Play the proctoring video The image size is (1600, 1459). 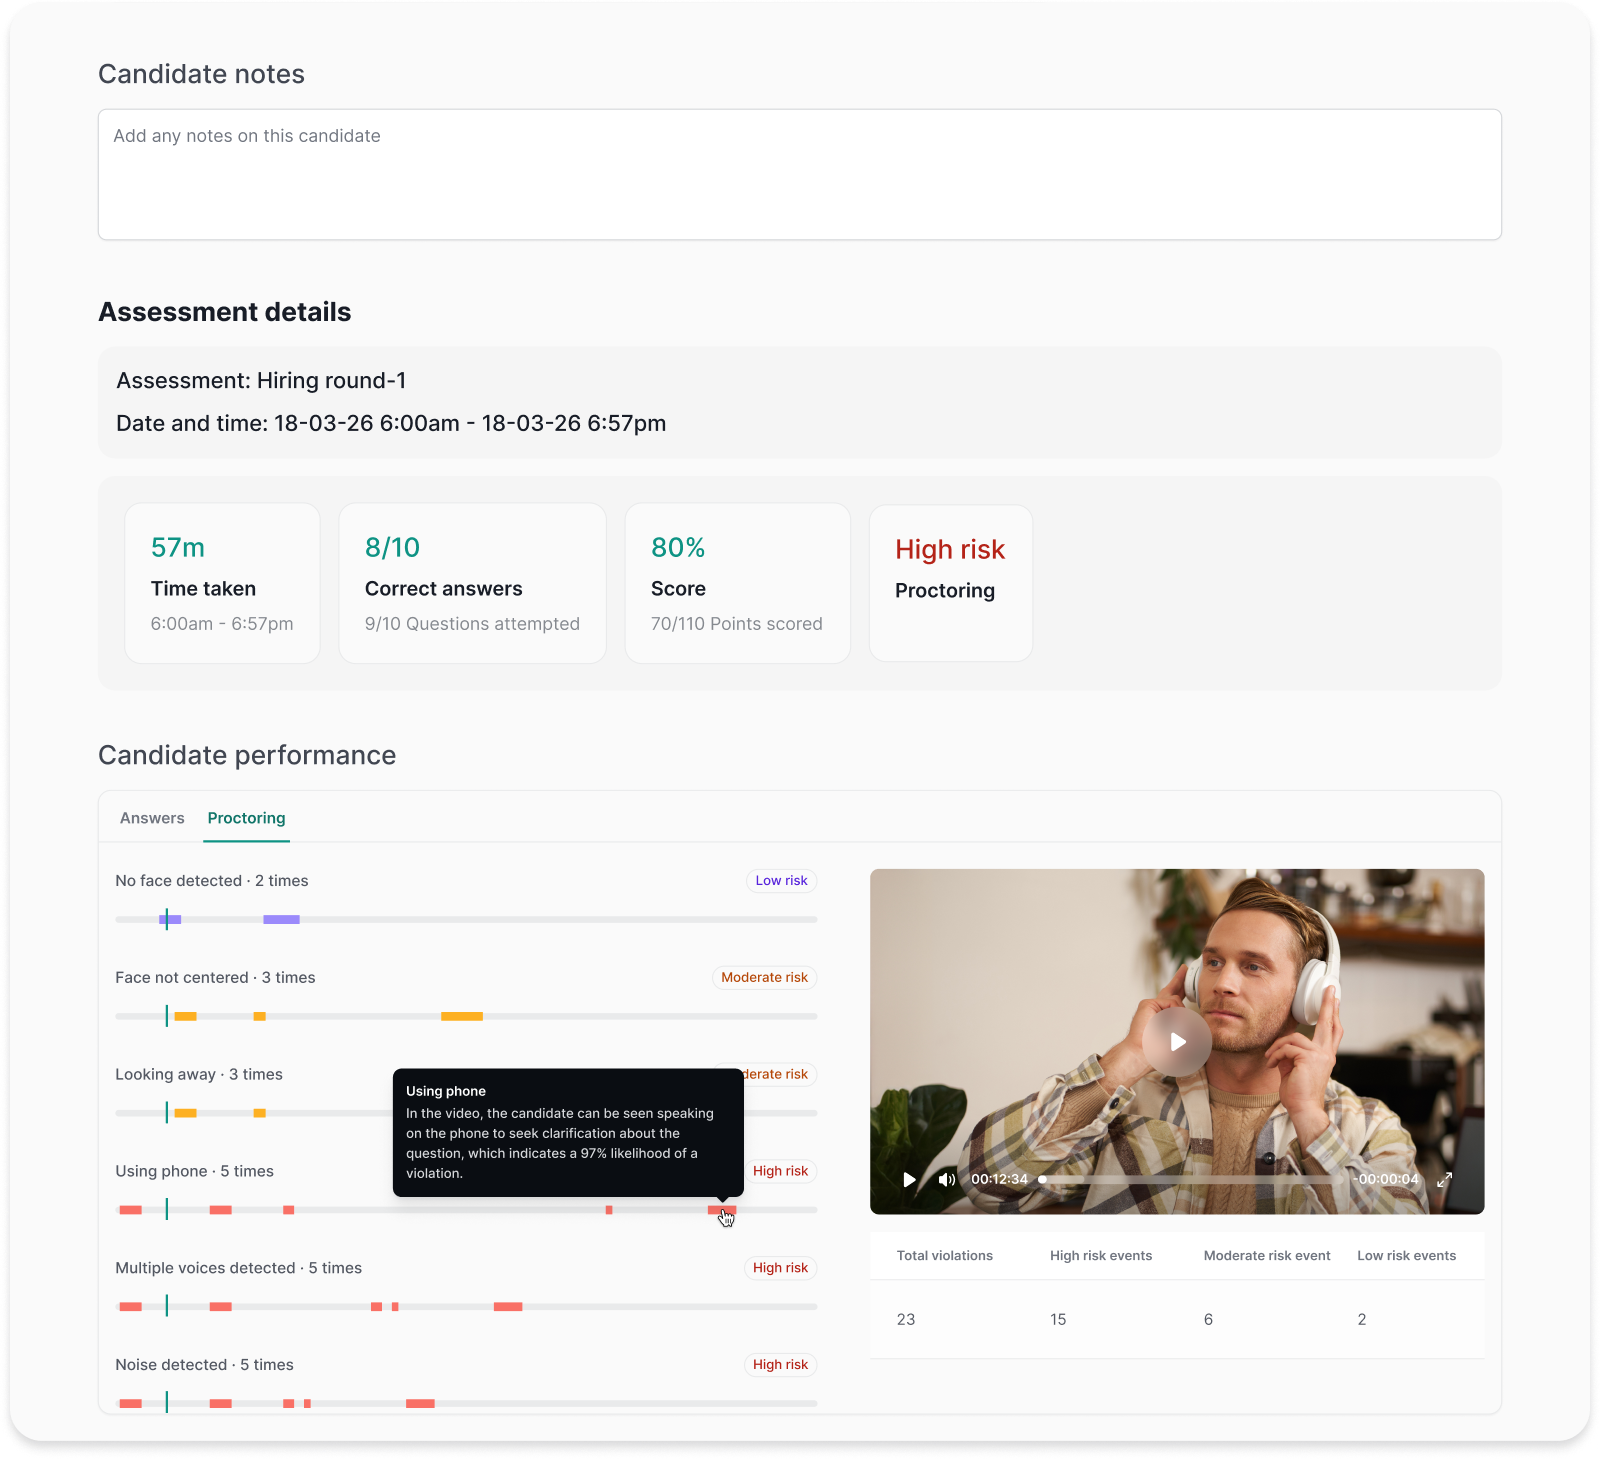point(909,1180)
